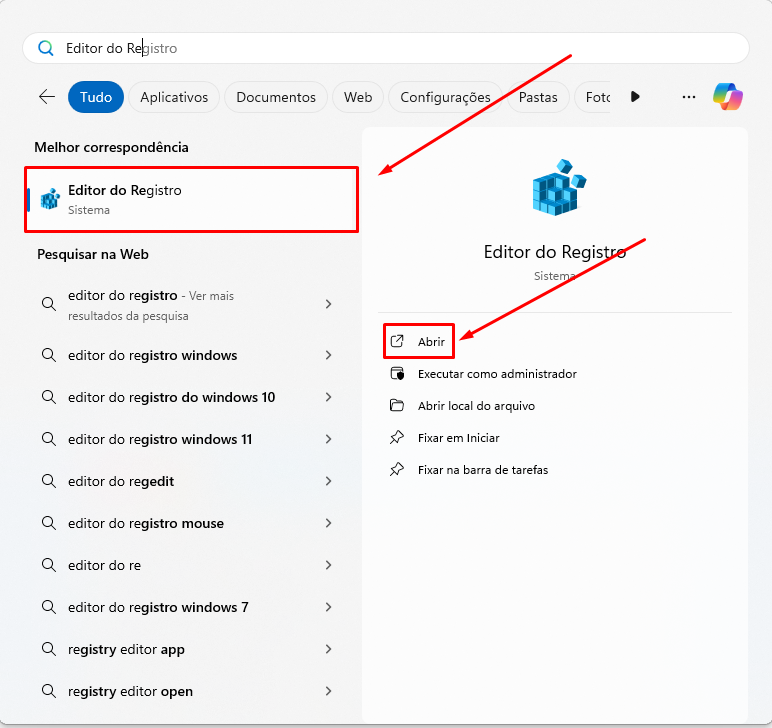The height and width of the screenshot is (728, 772).
Task: Expand chevron for editor do registro windows 11
Action: coord(328,439)
